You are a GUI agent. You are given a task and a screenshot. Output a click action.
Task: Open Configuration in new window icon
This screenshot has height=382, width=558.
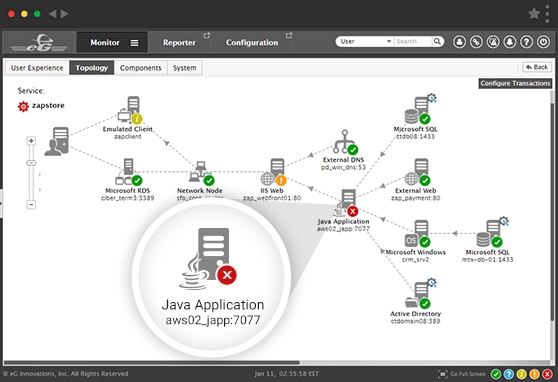tap(289, 36)
